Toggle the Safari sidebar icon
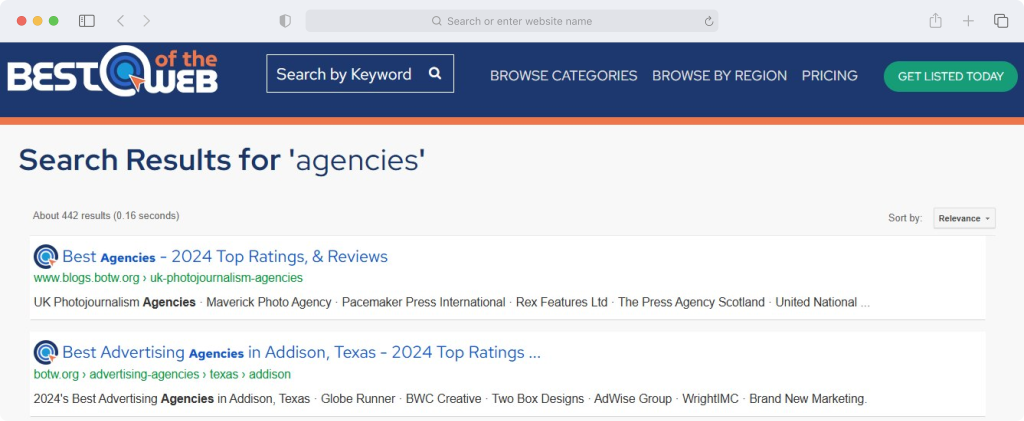The width and height of the screenshot is (1024, 421). tap(87, 21)
